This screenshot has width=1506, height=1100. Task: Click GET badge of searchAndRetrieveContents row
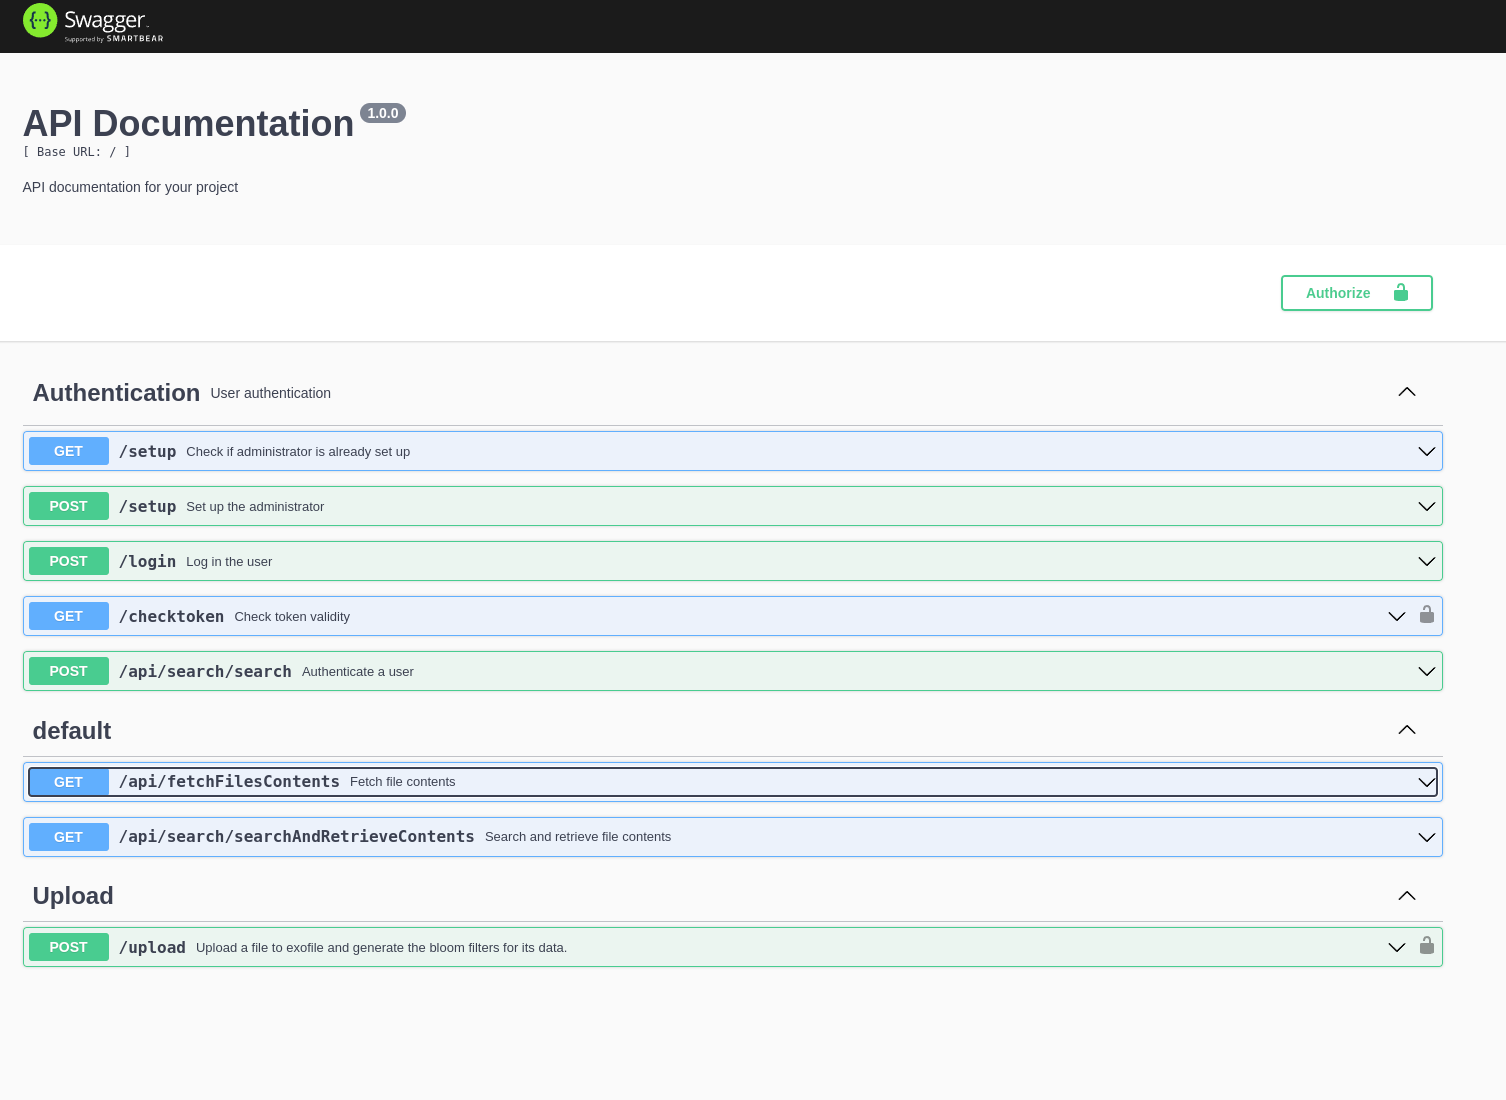(x=69, y=837)
